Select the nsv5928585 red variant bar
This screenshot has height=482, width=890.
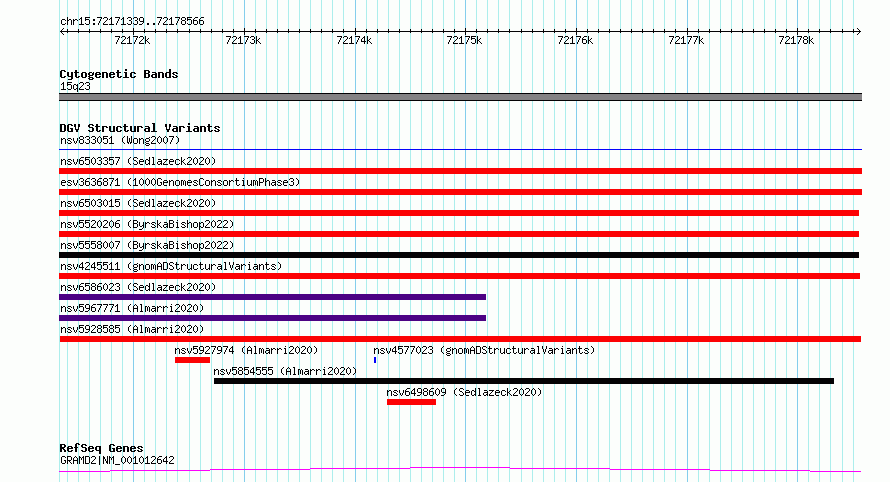460,339
